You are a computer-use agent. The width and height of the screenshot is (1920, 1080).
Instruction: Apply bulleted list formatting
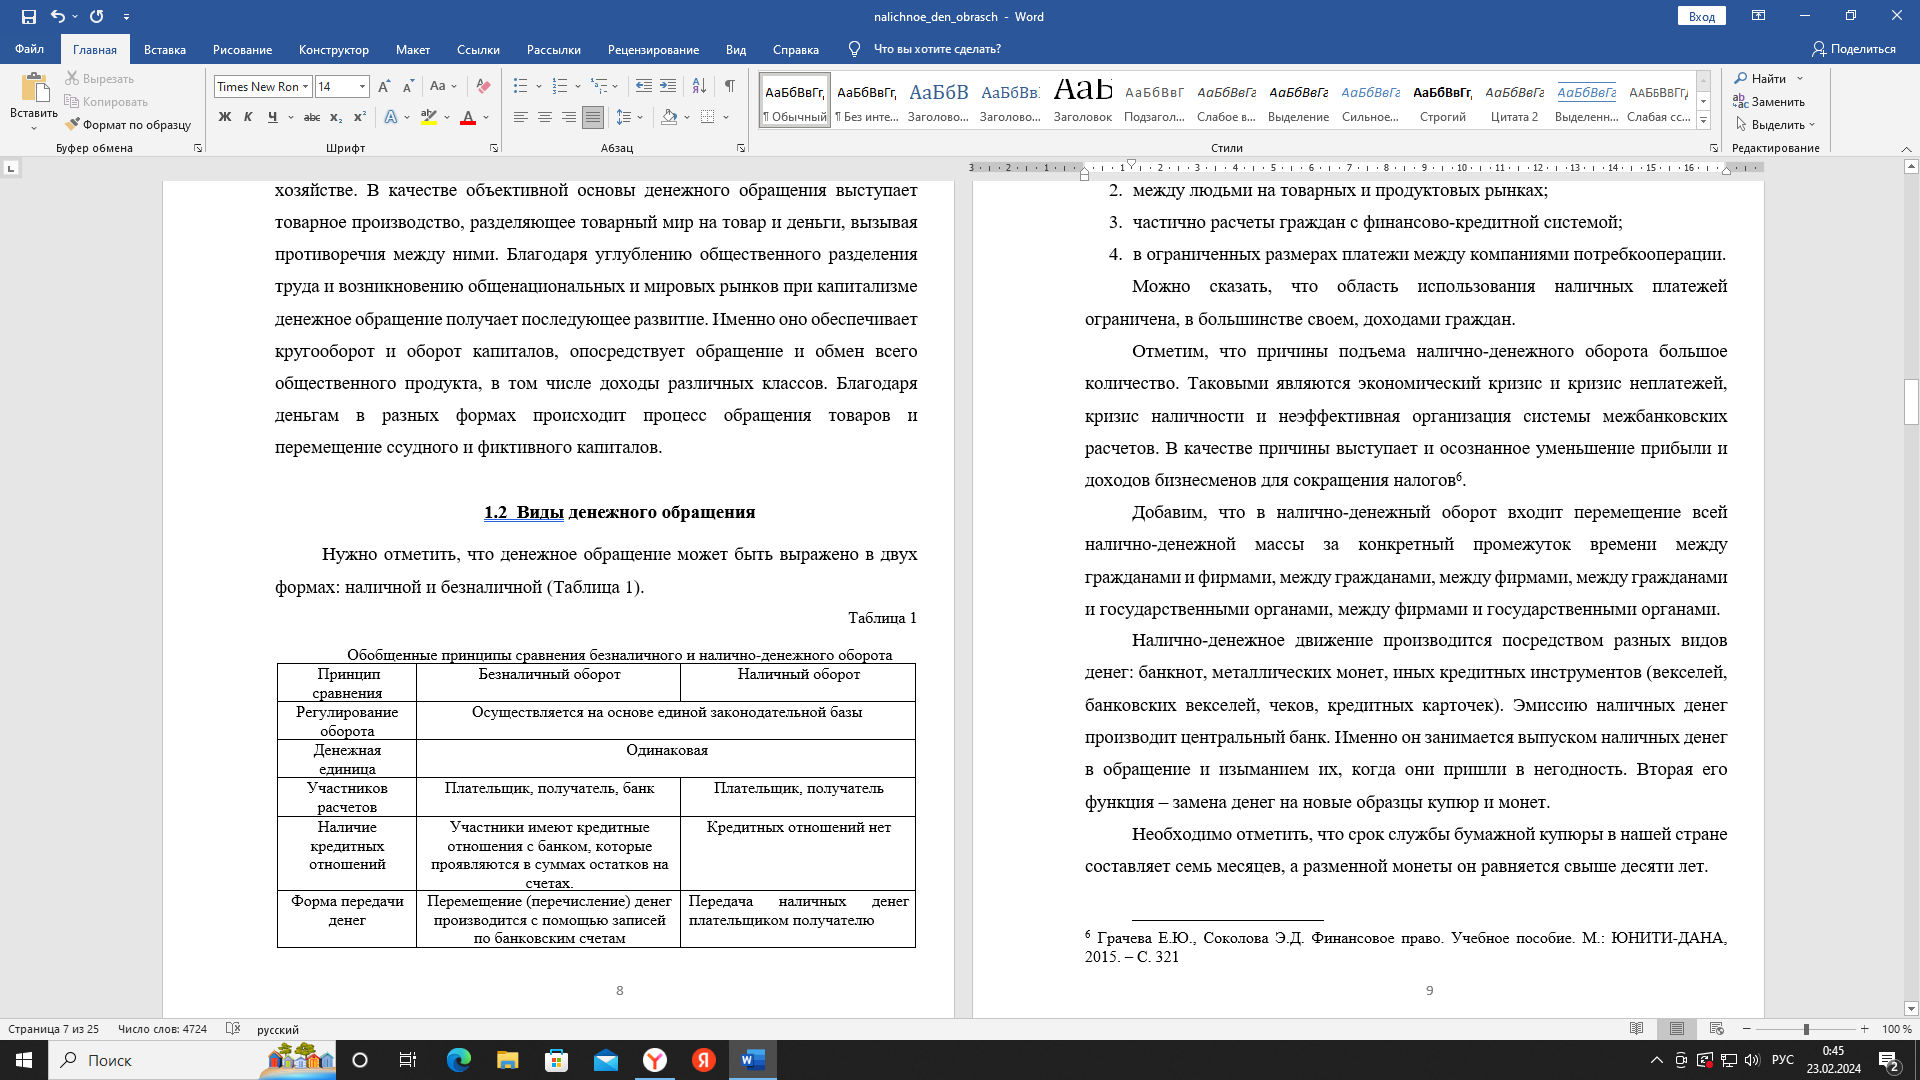(x=521, y=87)
